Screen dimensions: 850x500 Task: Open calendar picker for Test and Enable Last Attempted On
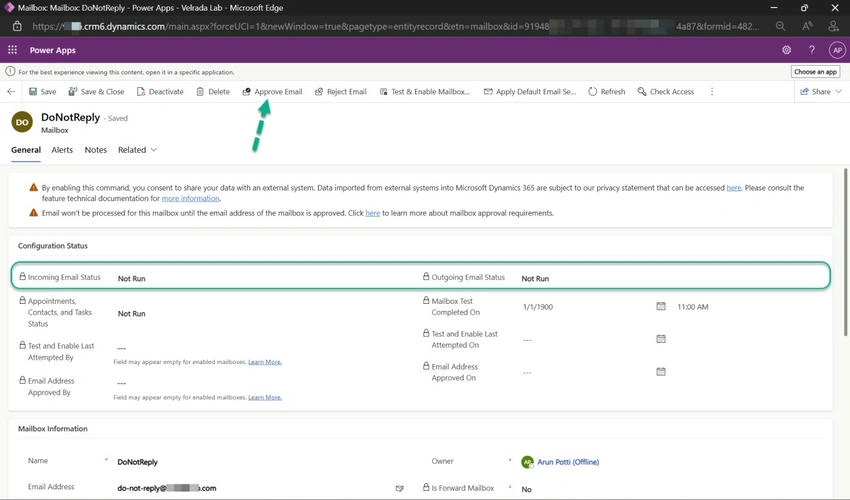click(661, 339)
